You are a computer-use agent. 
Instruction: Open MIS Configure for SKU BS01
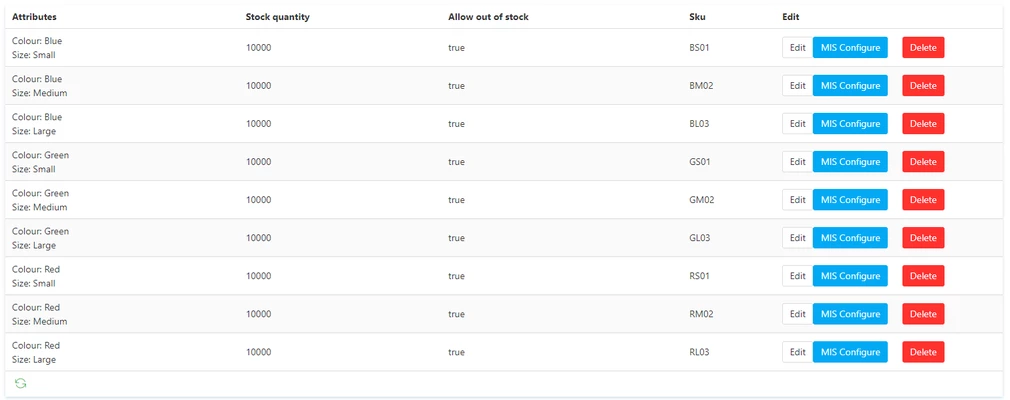point(850,48)
